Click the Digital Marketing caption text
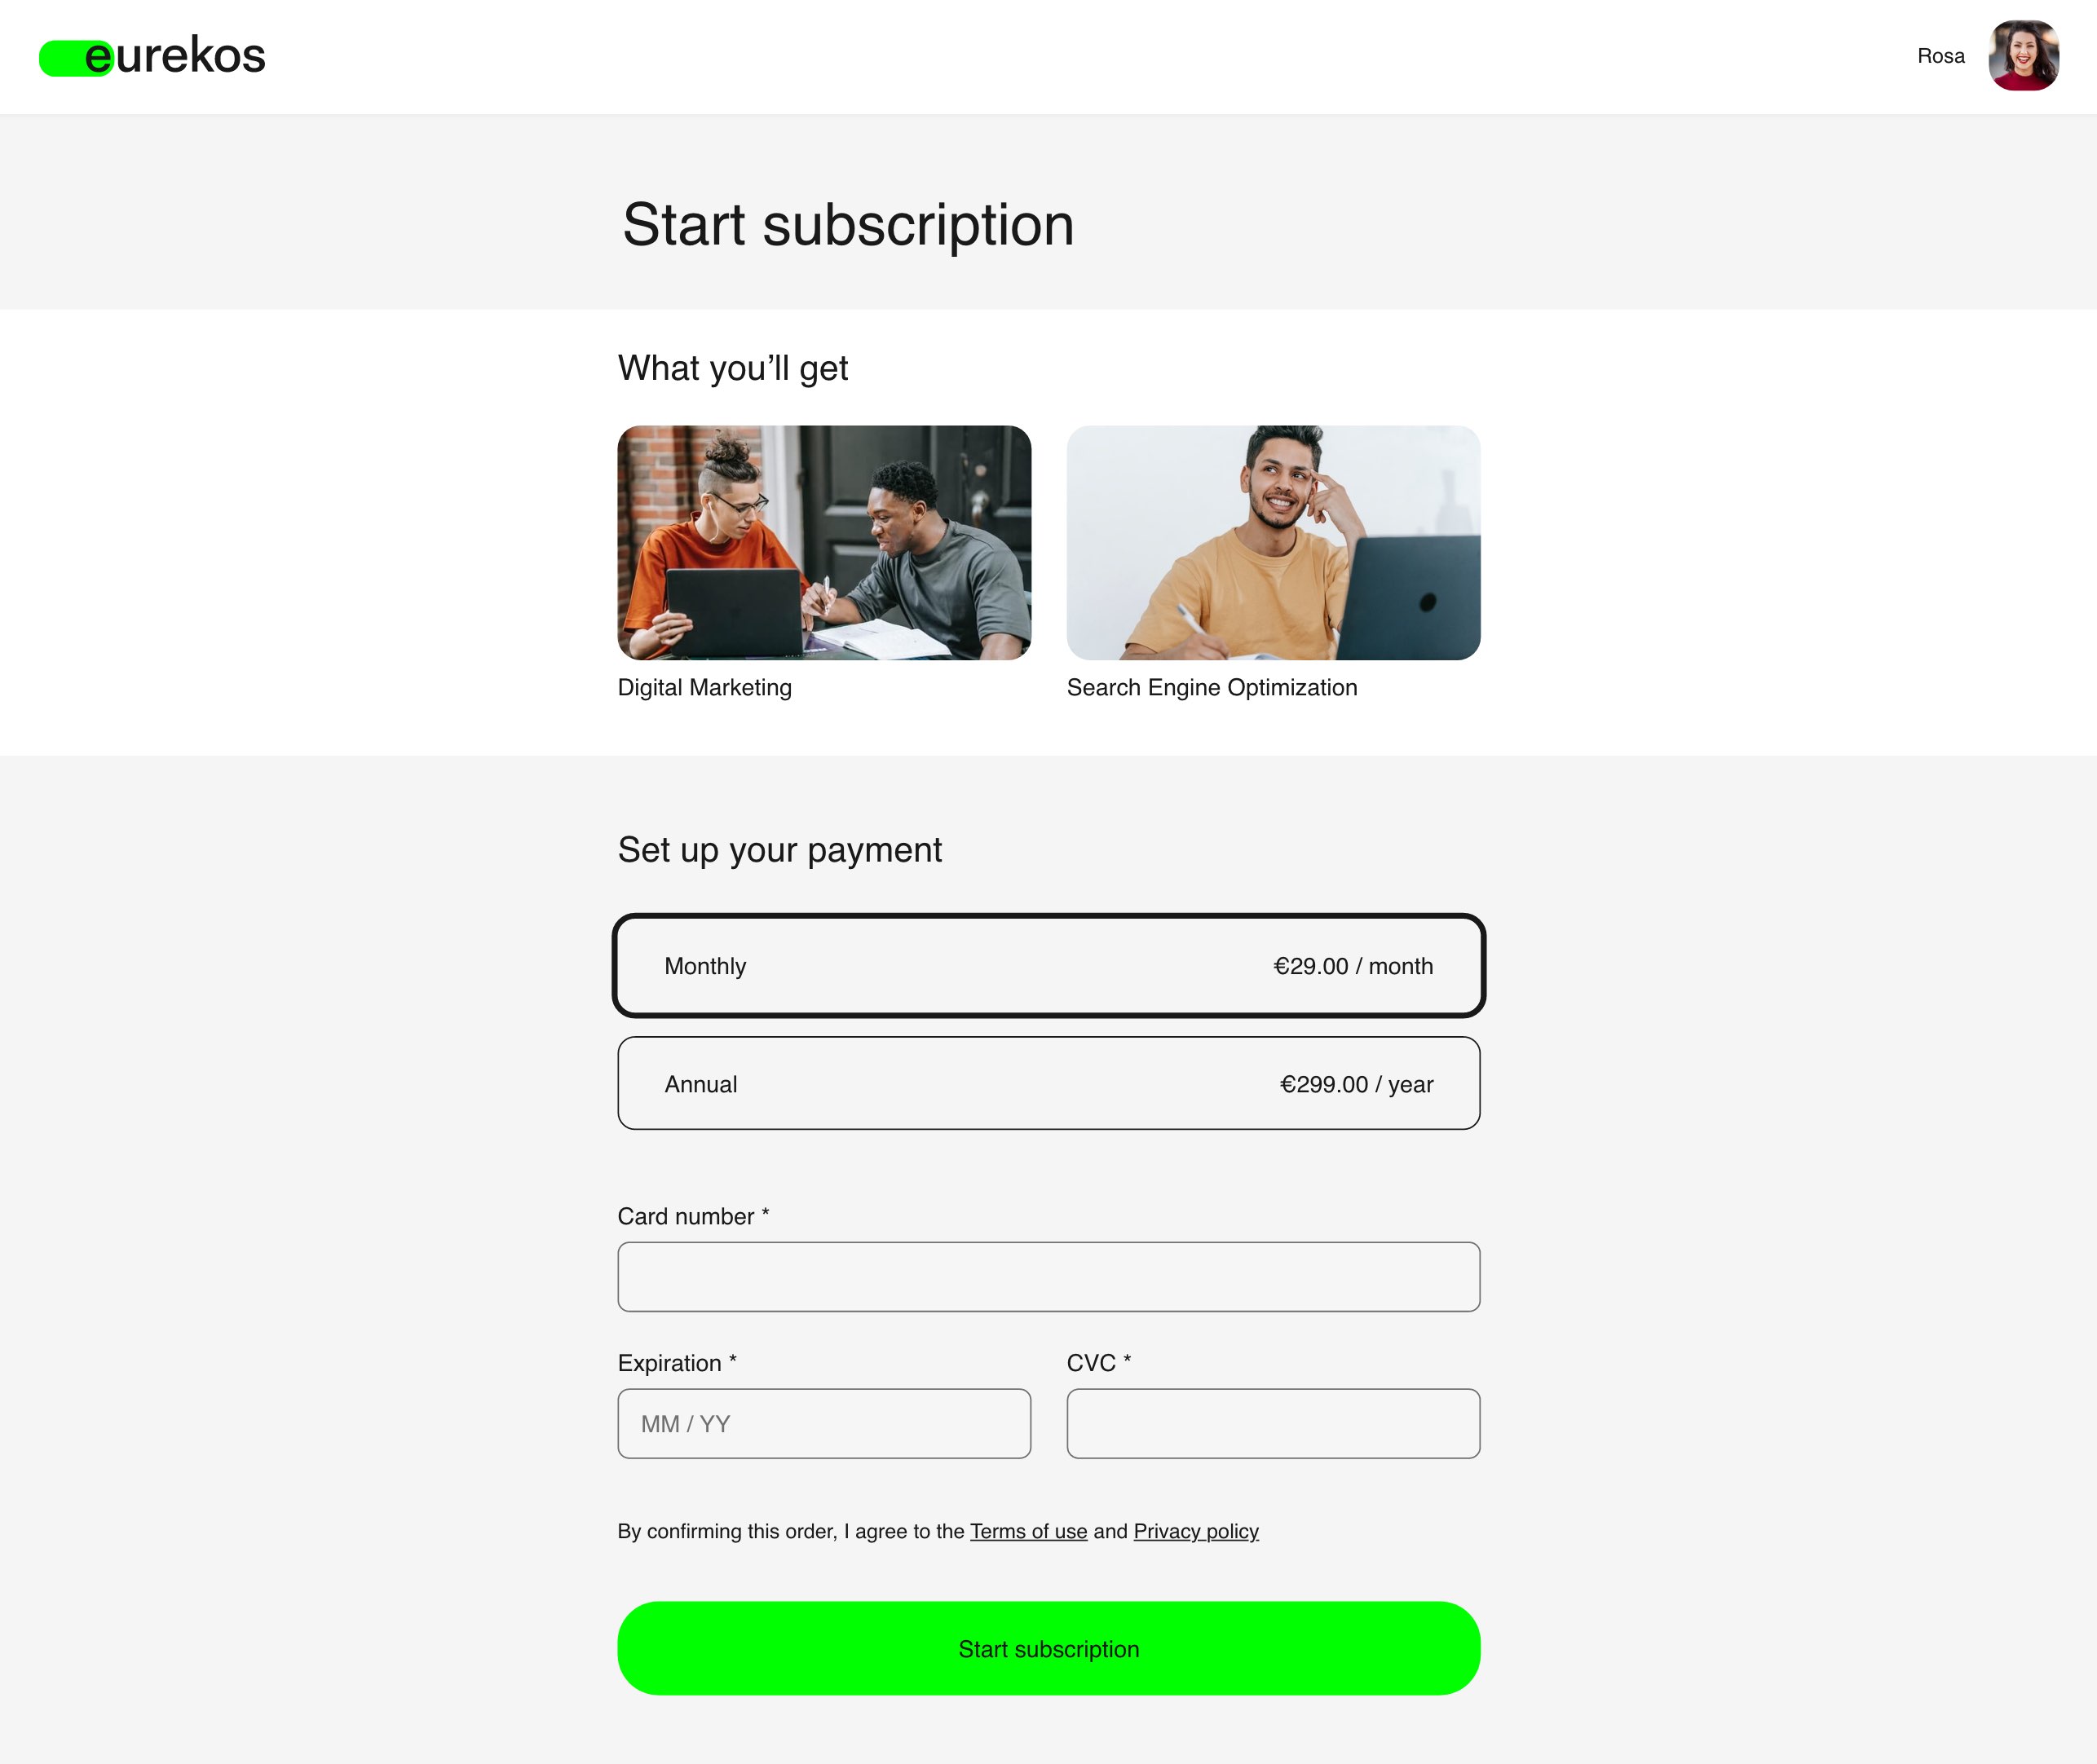2097x1764 pixels. 704,687
